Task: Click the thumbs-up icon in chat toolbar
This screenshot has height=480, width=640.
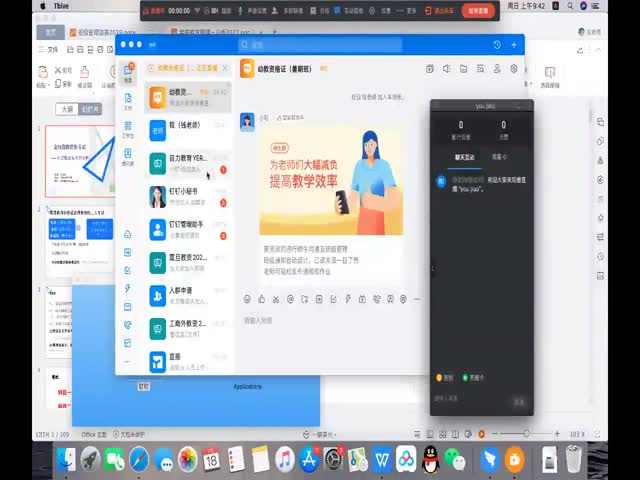Action: coord(261,299)
